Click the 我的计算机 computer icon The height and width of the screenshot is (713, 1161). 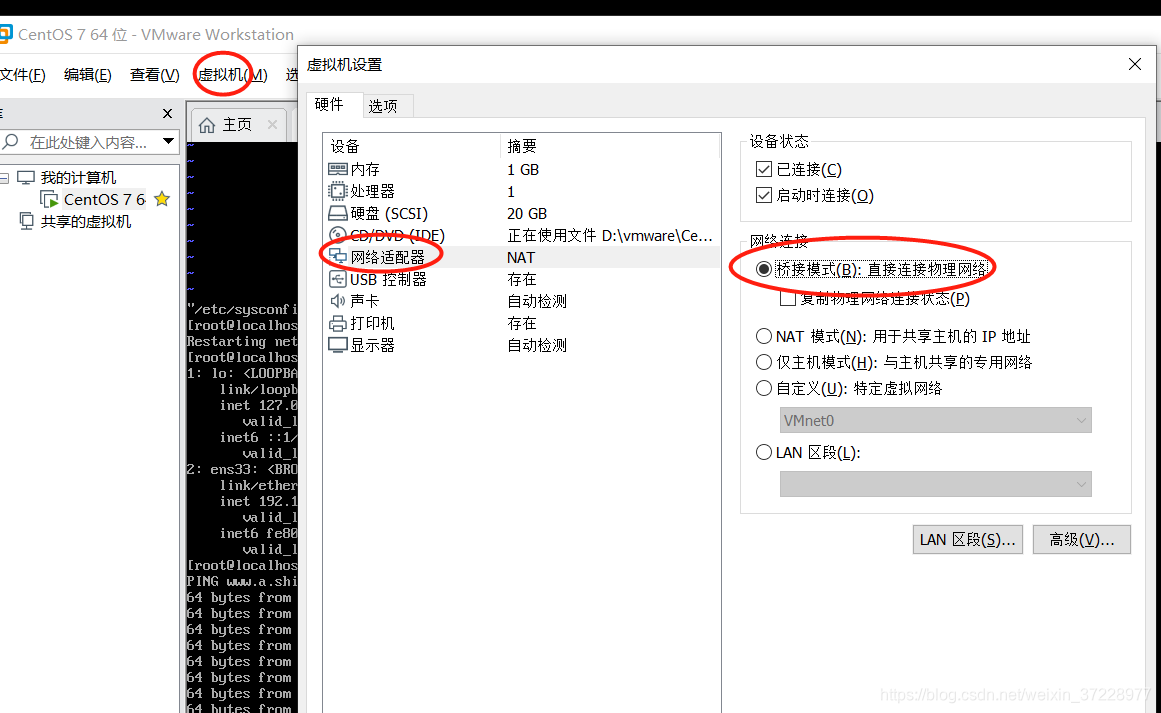(26, 178)
